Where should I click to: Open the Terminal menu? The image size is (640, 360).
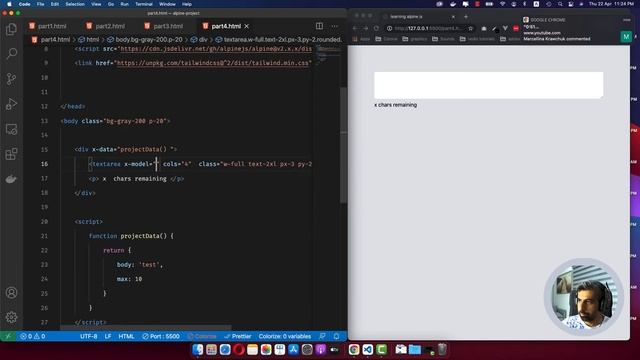point(144,4)
